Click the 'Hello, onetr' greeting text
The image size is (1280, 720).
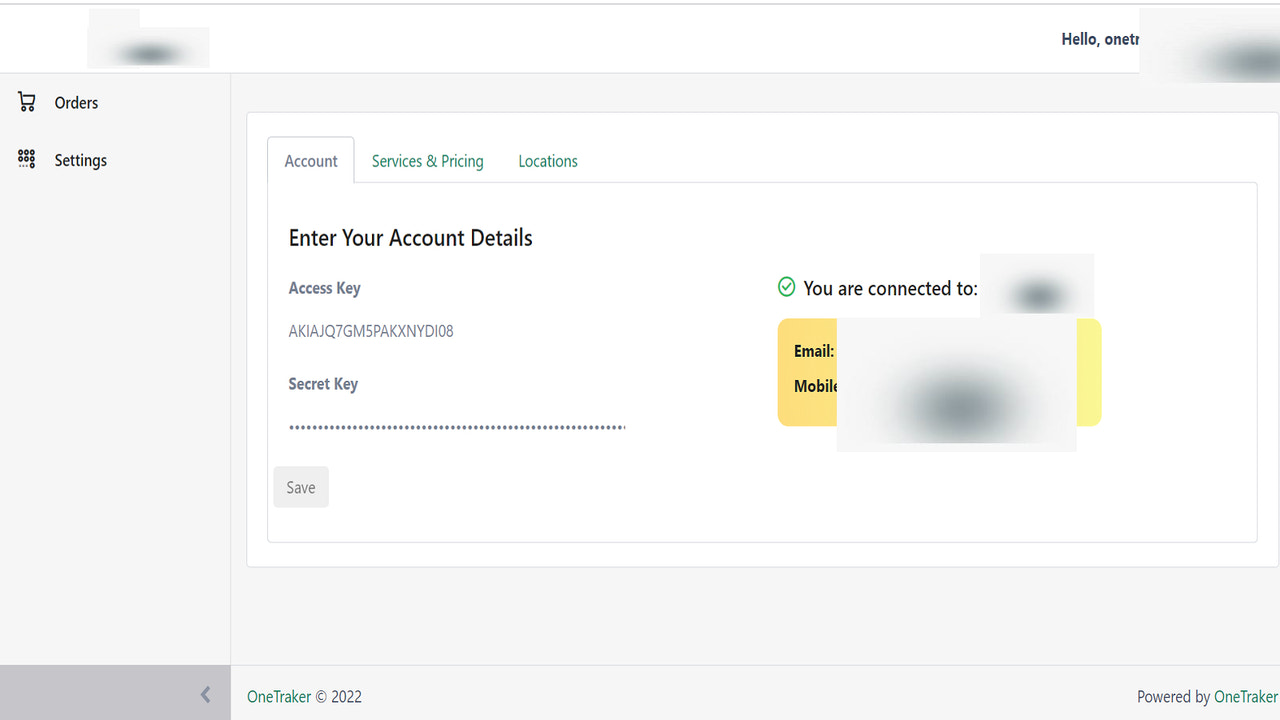point(1100,39)
